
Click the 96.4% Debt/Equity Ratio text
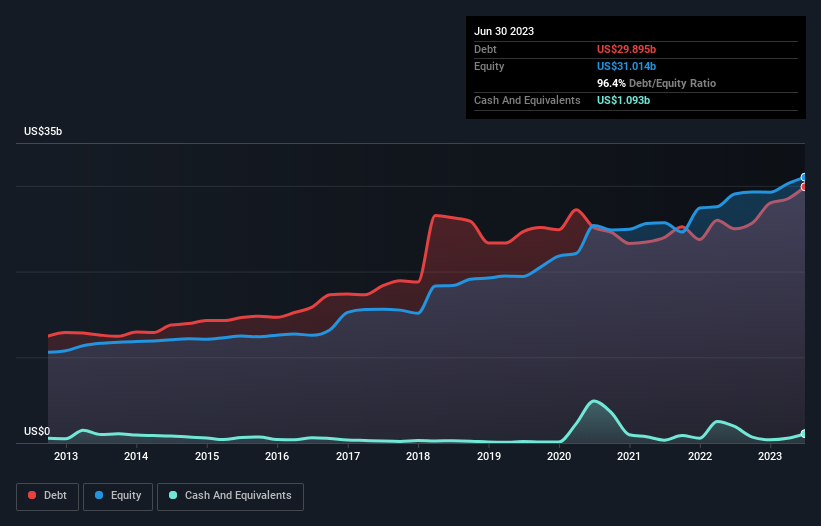(656, 83)
